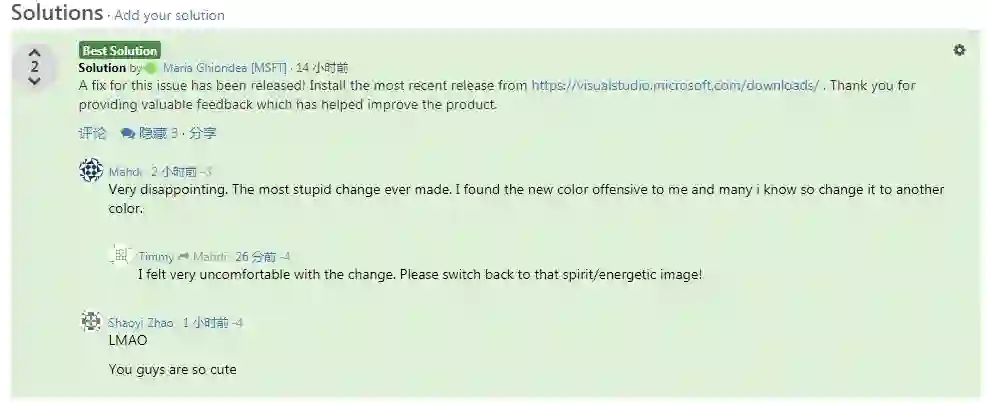Open Timmy's profile name link
This screenshot has width=987, height=403.
[155, 257]
